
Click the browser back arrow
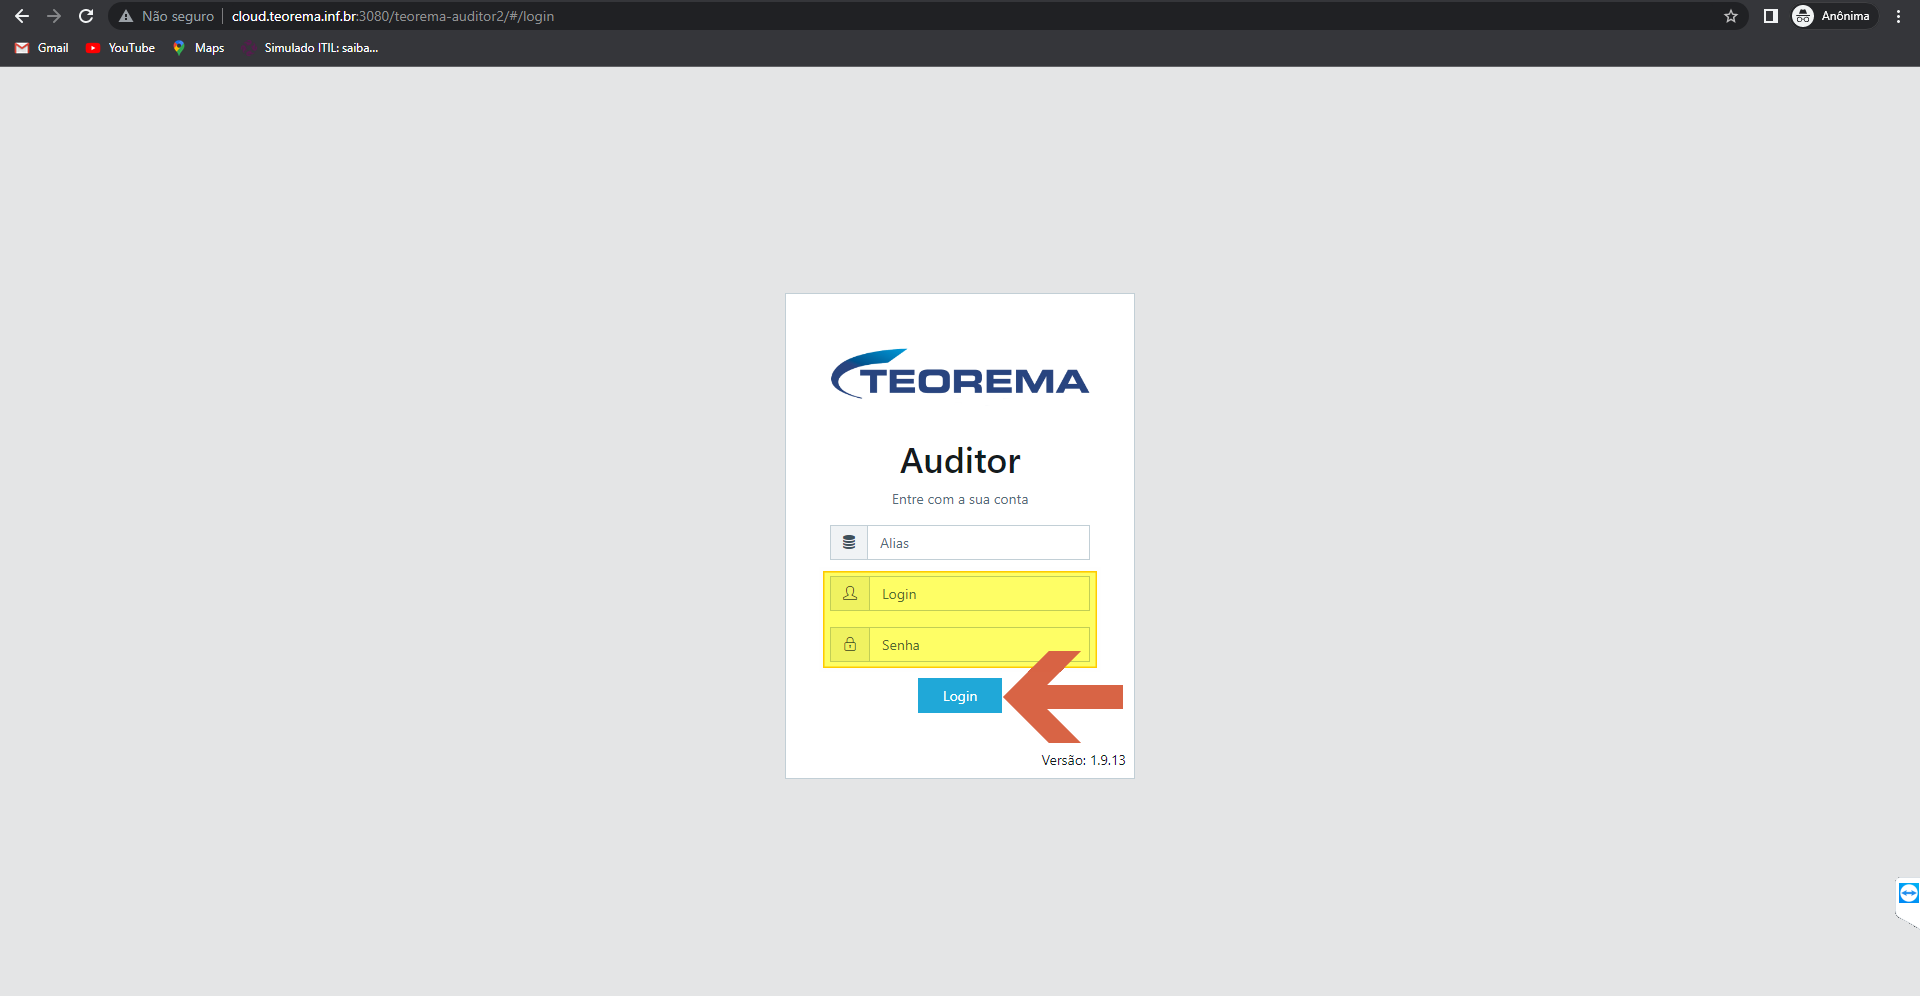pyautogui.click(x=22, y=16)
